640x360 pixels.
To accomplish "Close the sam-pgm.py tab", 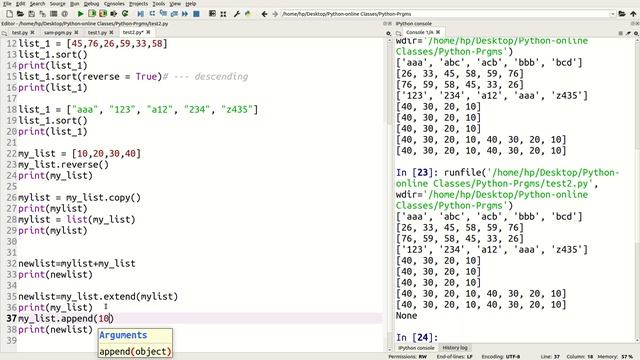I will (x=76, y=32).
